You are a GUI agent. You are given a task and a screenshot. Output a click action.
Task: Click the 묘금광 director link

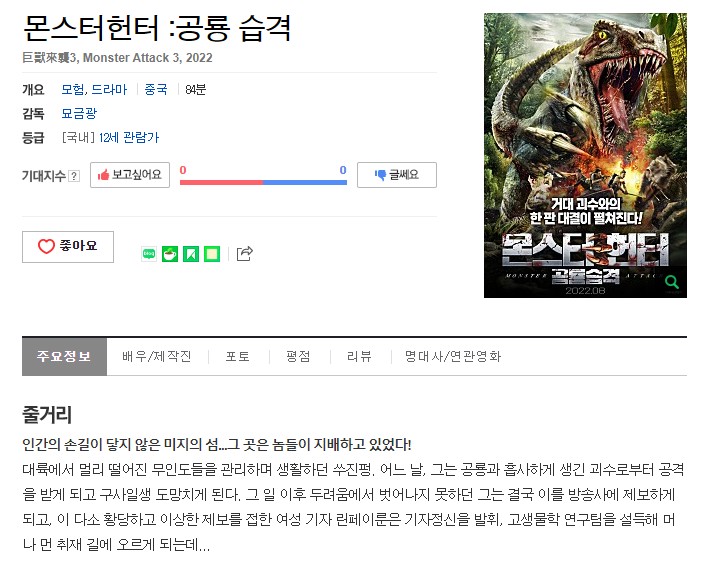click(x=79, y=113)
